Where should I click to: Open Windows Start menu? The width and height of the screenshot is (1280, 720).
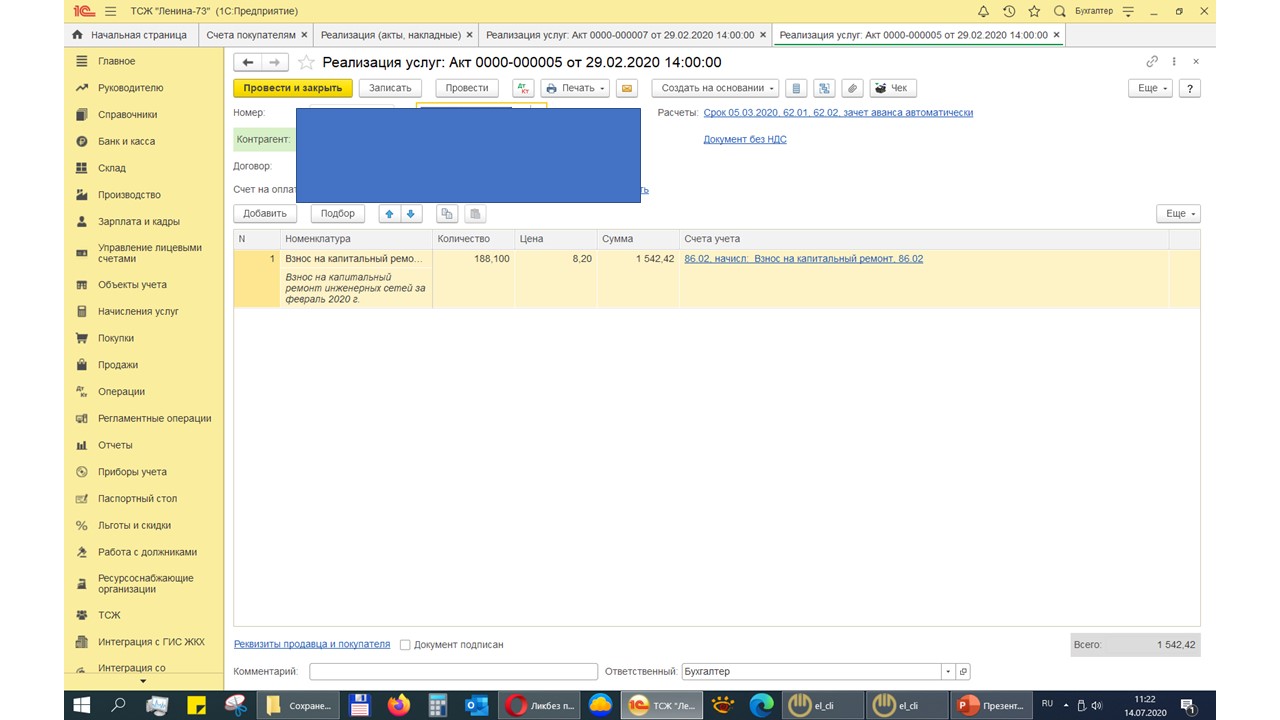tap(82, 705)
